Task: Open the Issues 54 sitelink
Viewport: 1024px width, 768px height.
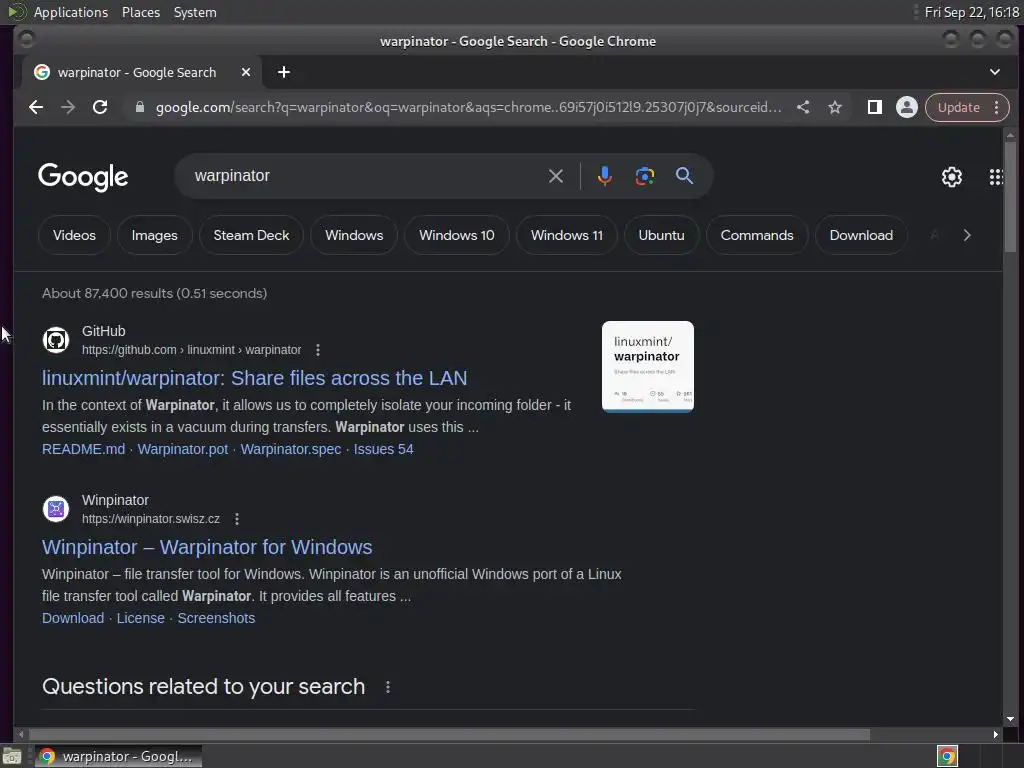Action: point(383,449)
